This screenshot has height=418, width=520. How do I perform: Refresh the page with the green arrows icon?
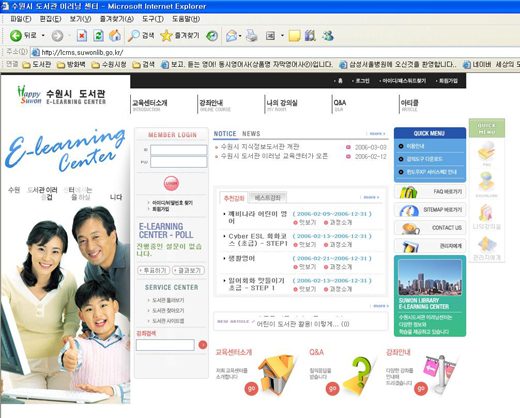tap(98, 35)
